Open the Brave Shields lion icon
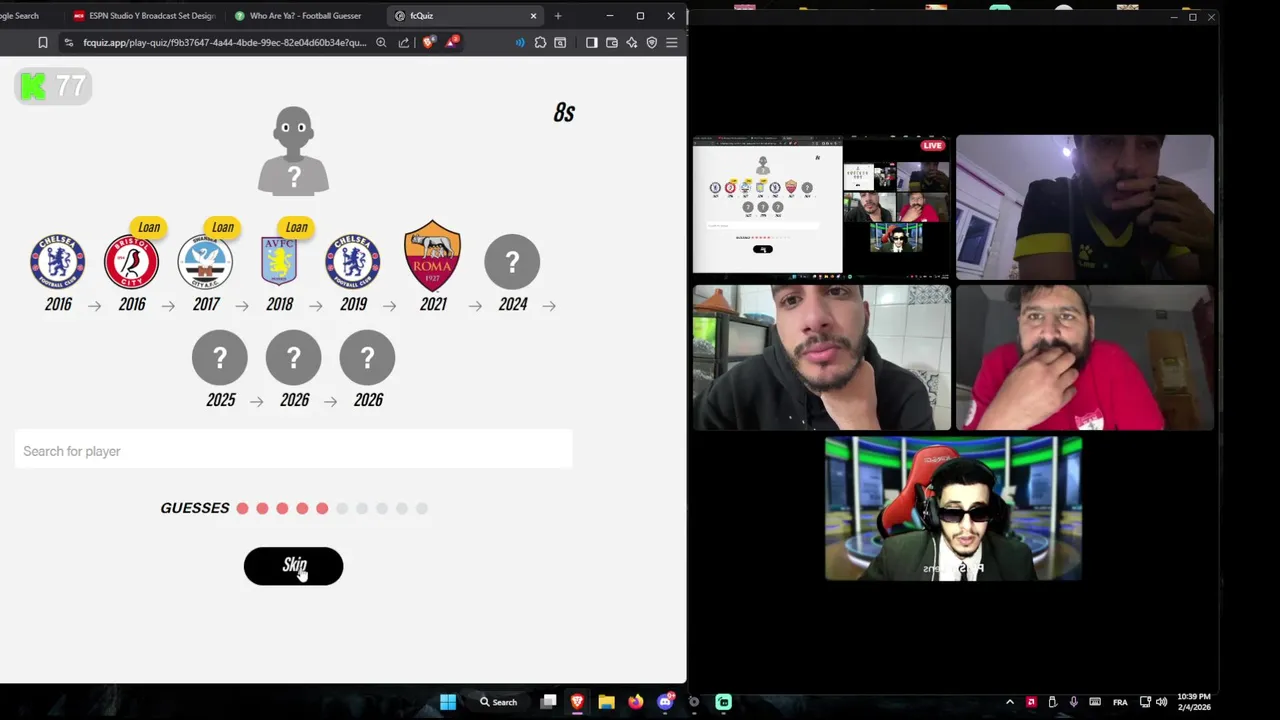Image resolution: width=1280 pixels, height=720 pixels. click(x=429, y=43)
